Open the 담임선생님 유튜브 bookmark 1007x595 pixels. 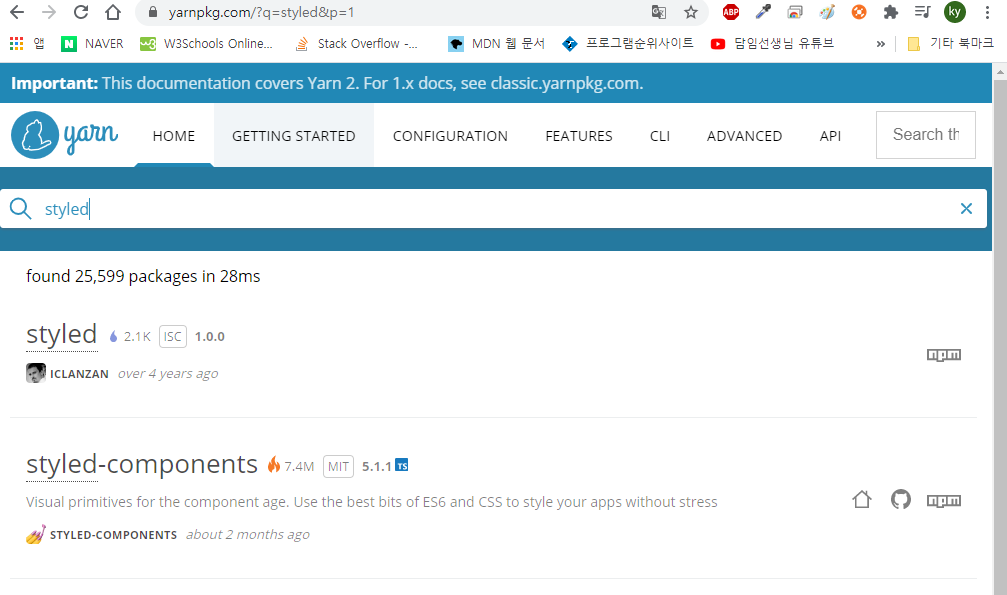(772, 44)
